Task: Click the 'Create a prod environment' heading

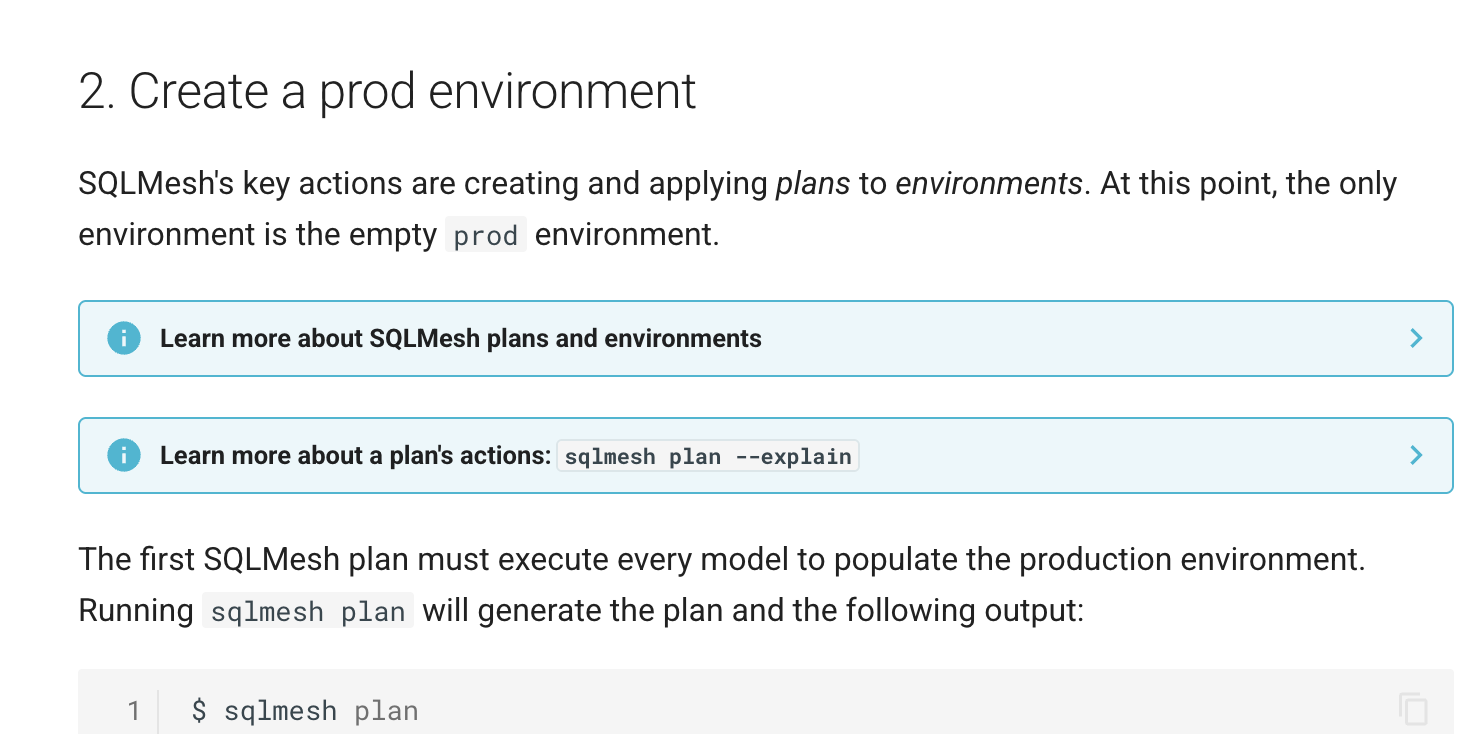Action: tap(386, 90)
